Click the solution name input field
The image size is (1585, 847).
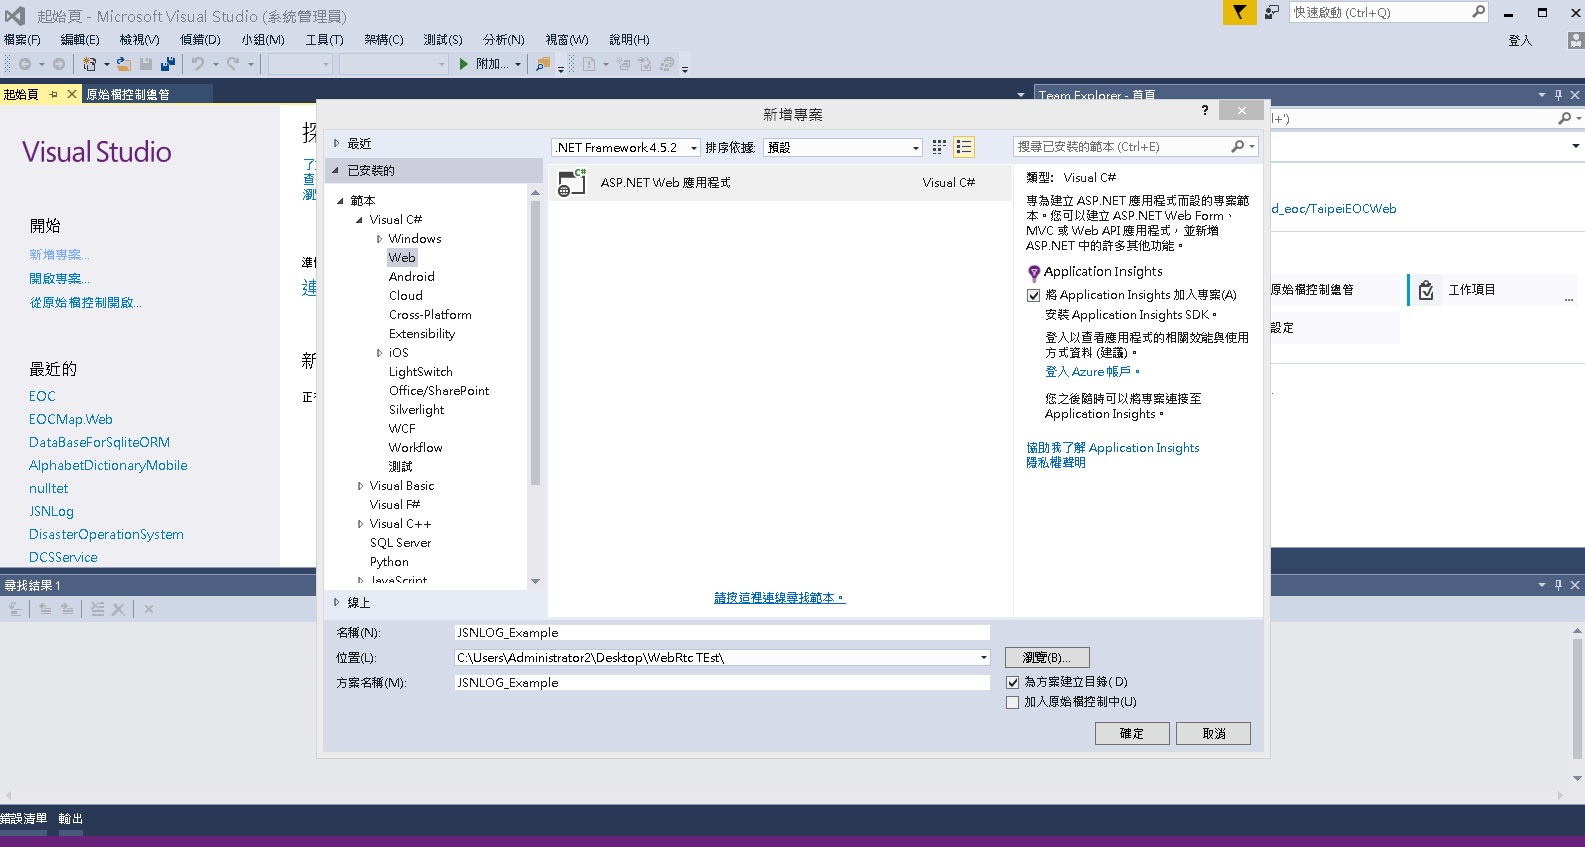click(722, 682)
